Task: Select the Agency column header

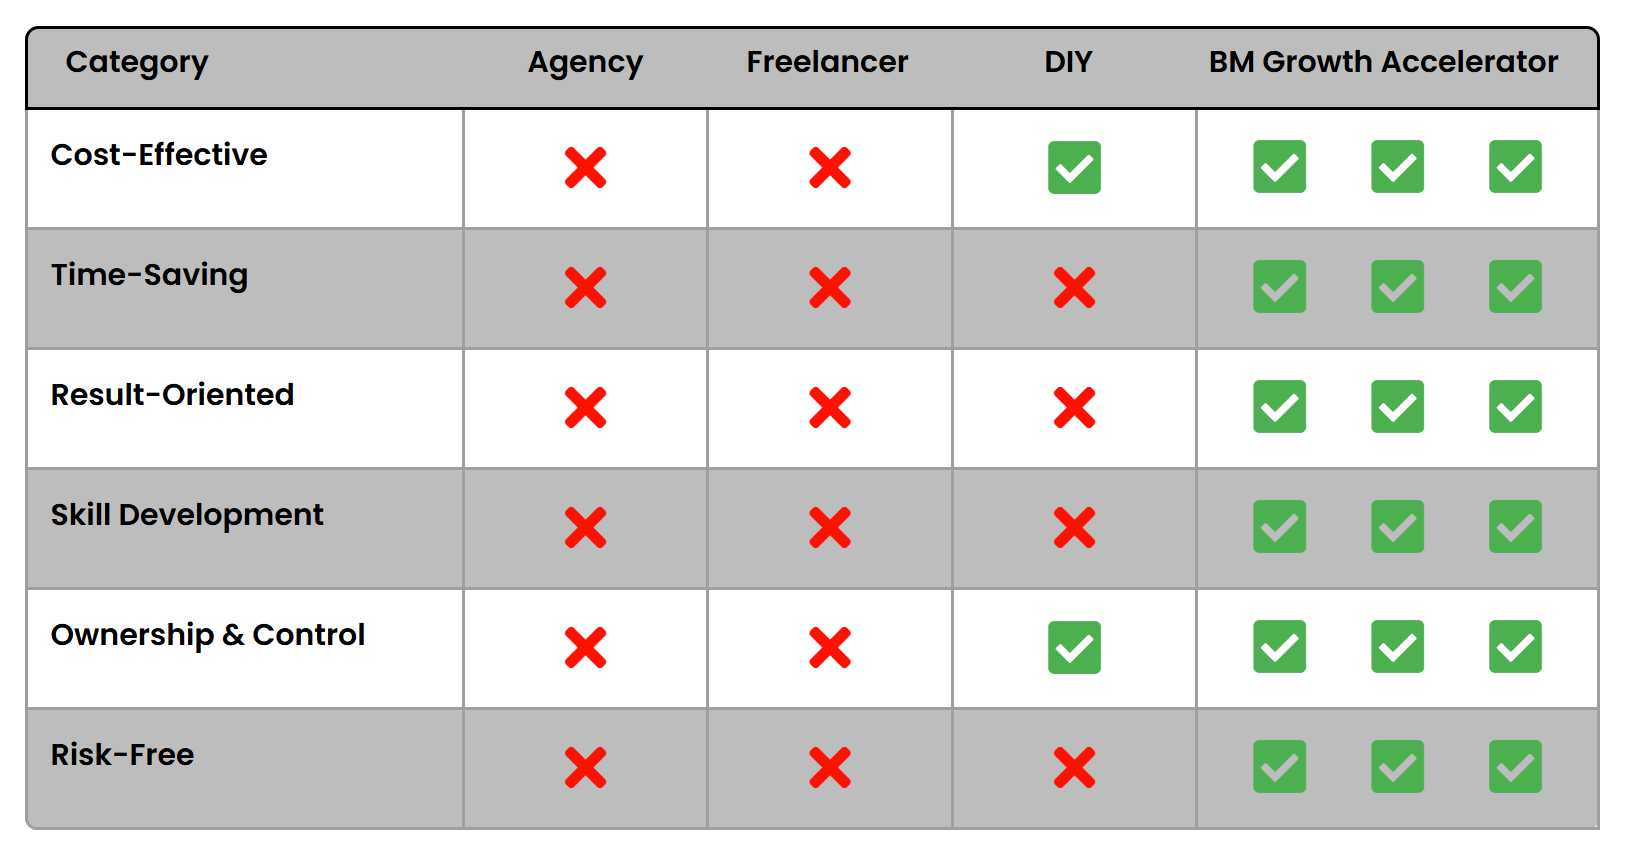Action: (x=585, y=62)
